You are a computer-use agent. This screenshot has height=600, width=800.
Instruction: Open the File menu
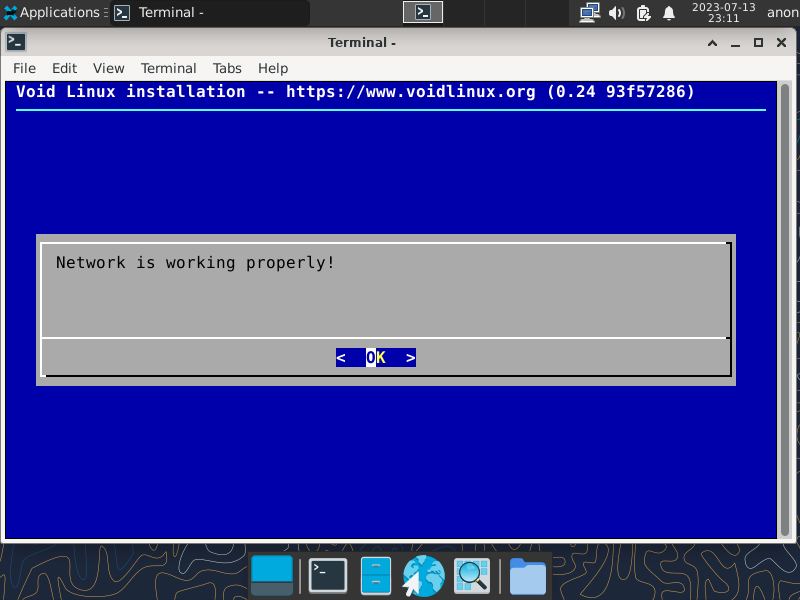click(24, 68)
